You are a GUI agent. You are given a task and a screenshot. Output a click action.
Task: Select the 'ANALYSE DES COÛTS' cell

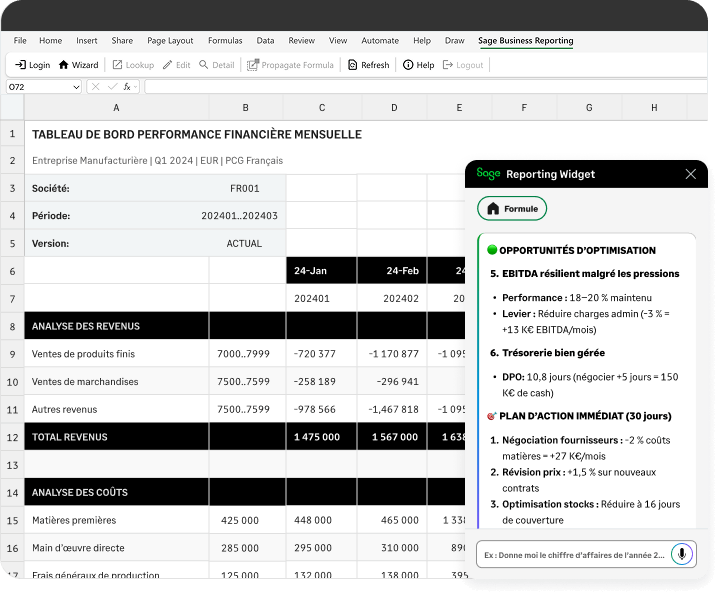(x=116, y=492)
